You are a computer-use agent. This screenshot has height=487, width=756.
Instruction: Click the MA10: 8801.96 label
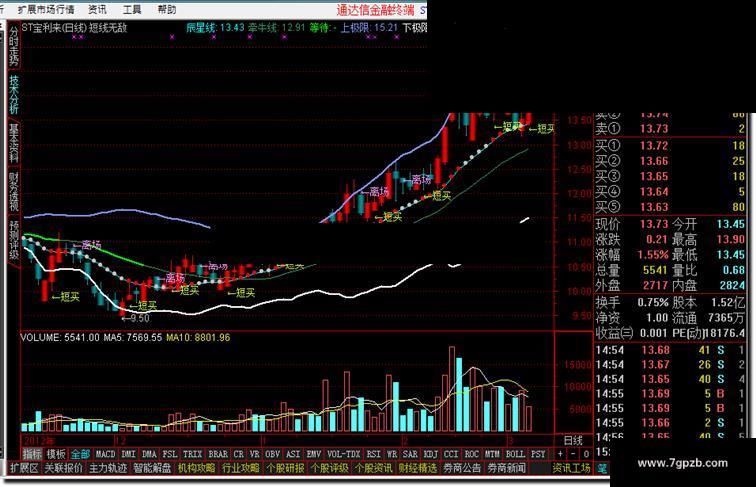click(x=198, y=338)
